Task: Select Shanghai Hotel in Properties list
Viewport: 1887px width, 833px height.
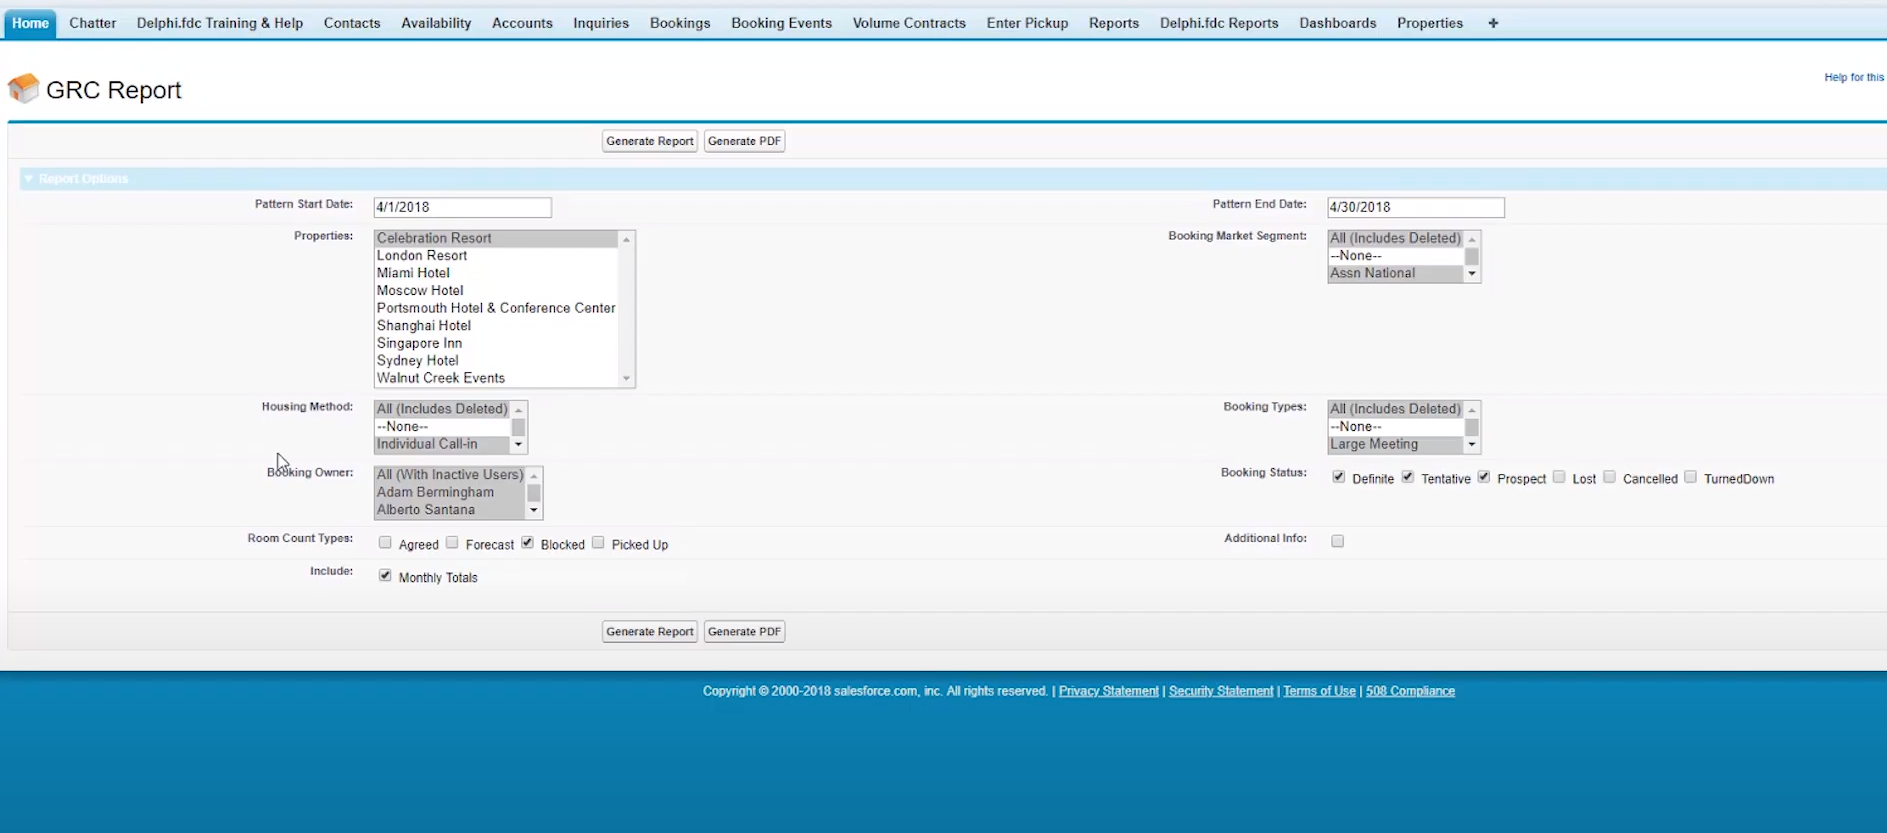Action: click(496, 326)
